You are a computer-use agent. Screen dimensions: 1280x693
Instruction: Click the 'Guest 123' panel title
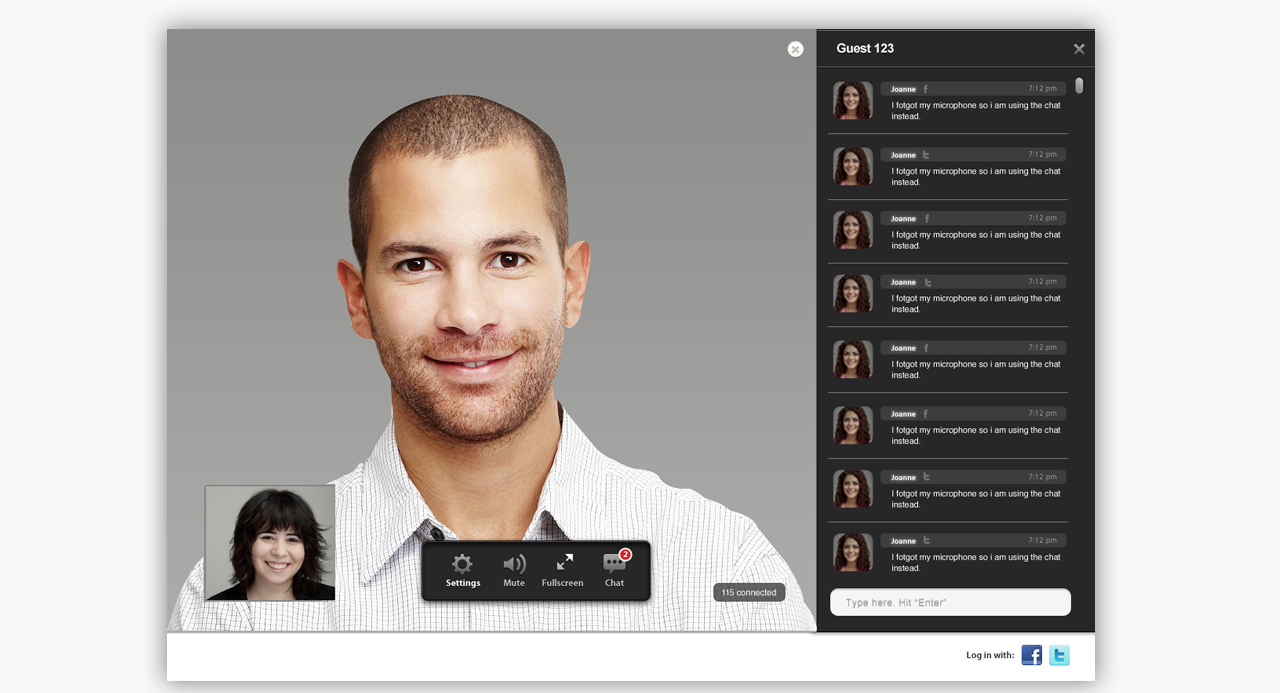pyautogui.click(x=865, y=49)
